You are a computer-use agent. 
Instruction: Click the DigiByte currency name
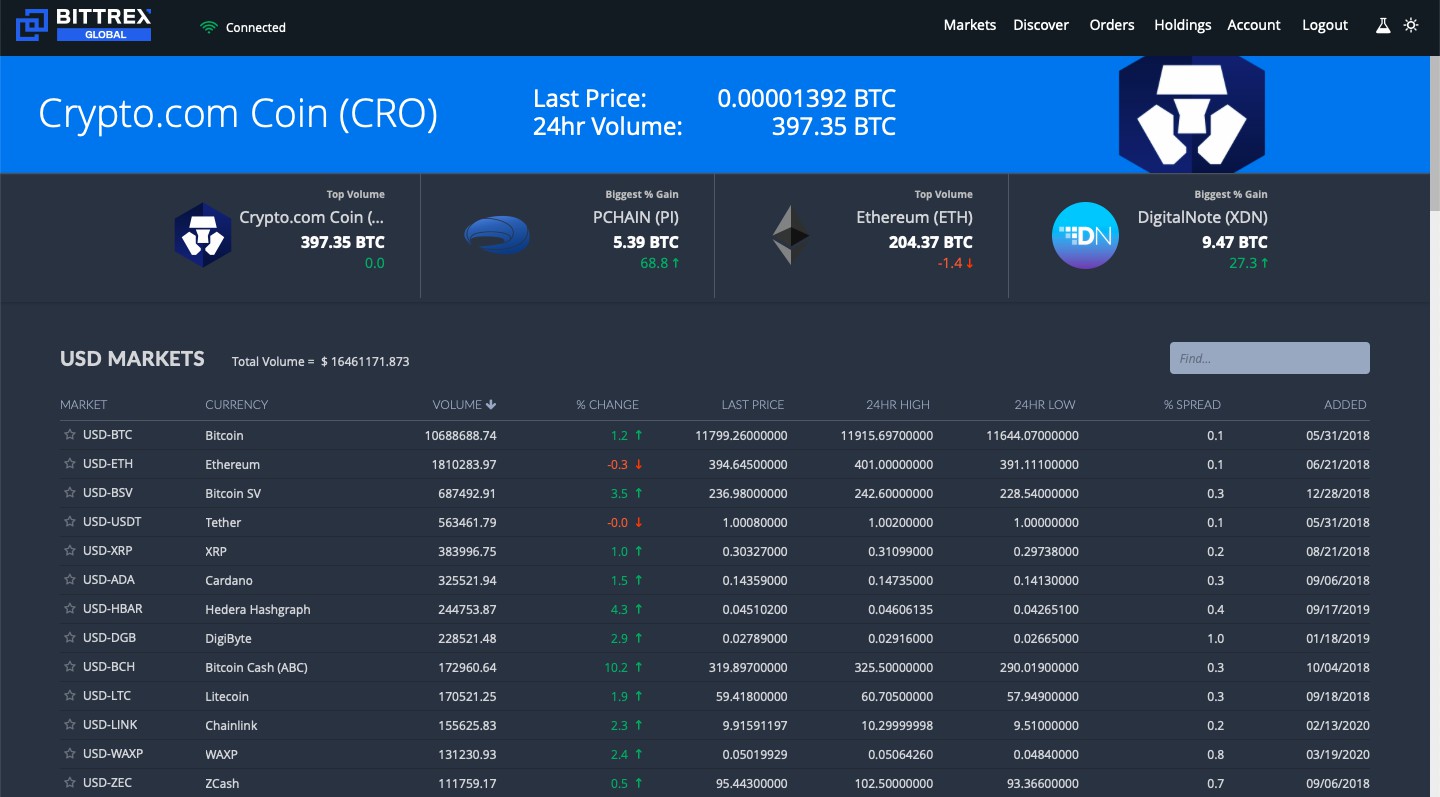point(228,638)
